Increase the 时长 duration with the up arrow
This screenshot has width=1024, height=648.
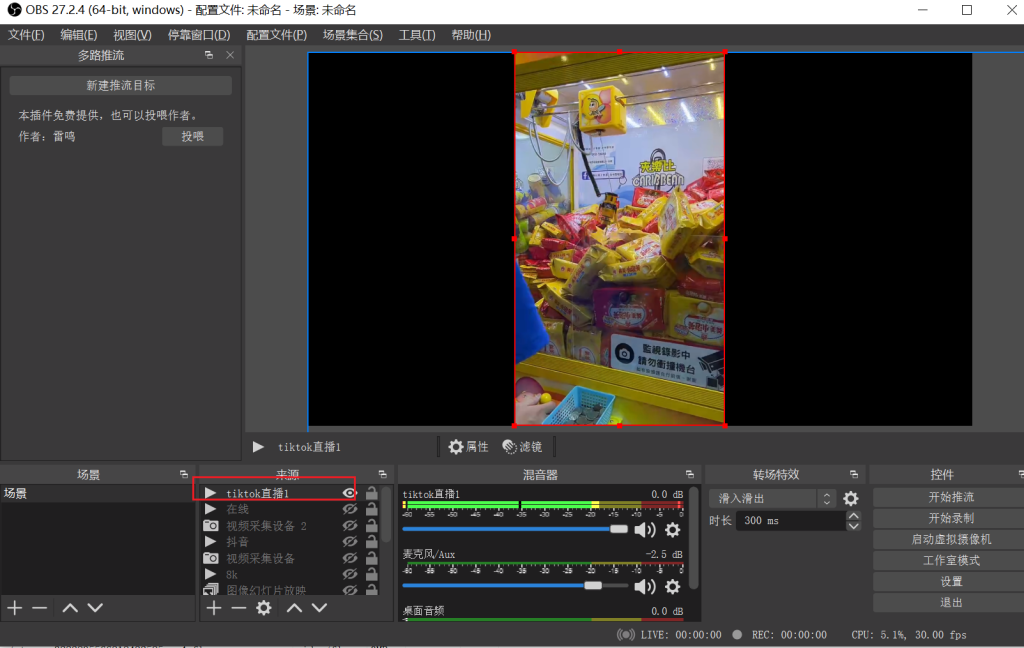853,516
